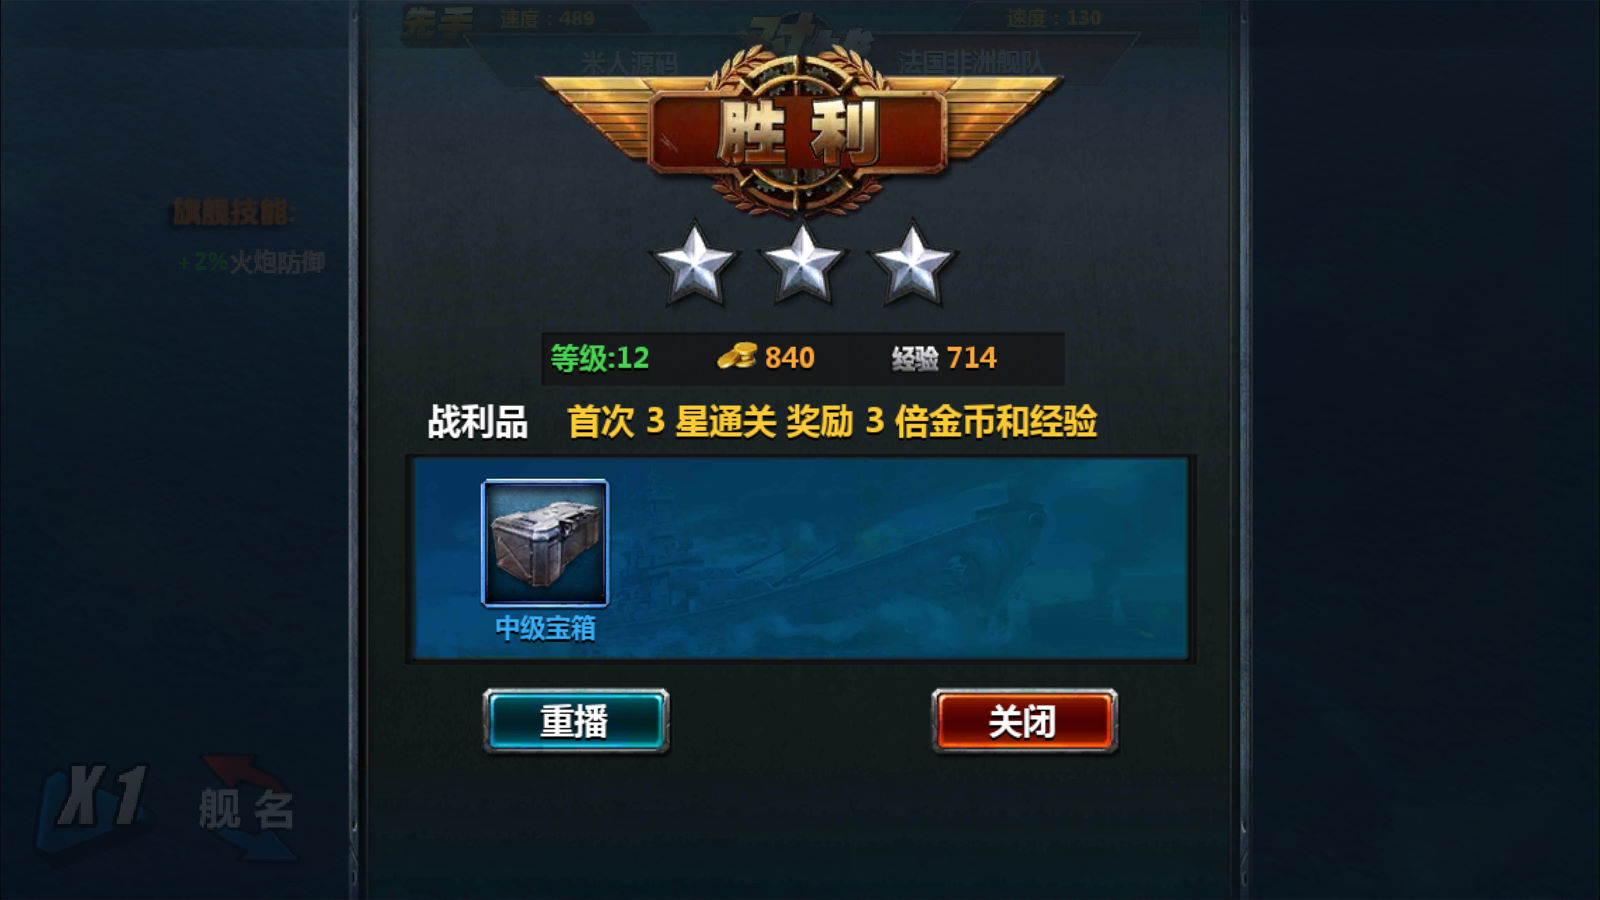This screenshot has width=1600, height=900.
Task: Click the gold coins icon
Action: tap(737, 356)
